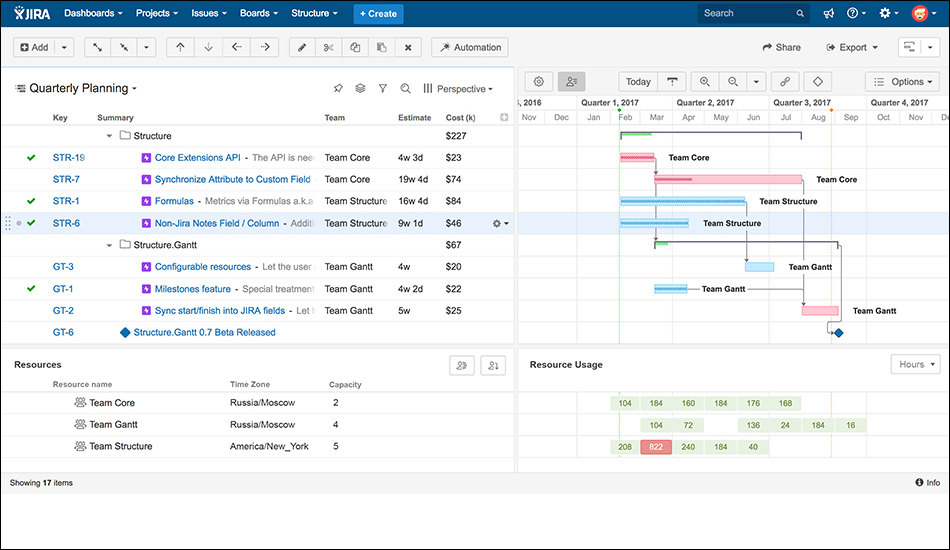Image resolution: width=950 pixels, height=550 pixels.
Task: Open the Perspective dropdown
Action: (458, 88)
